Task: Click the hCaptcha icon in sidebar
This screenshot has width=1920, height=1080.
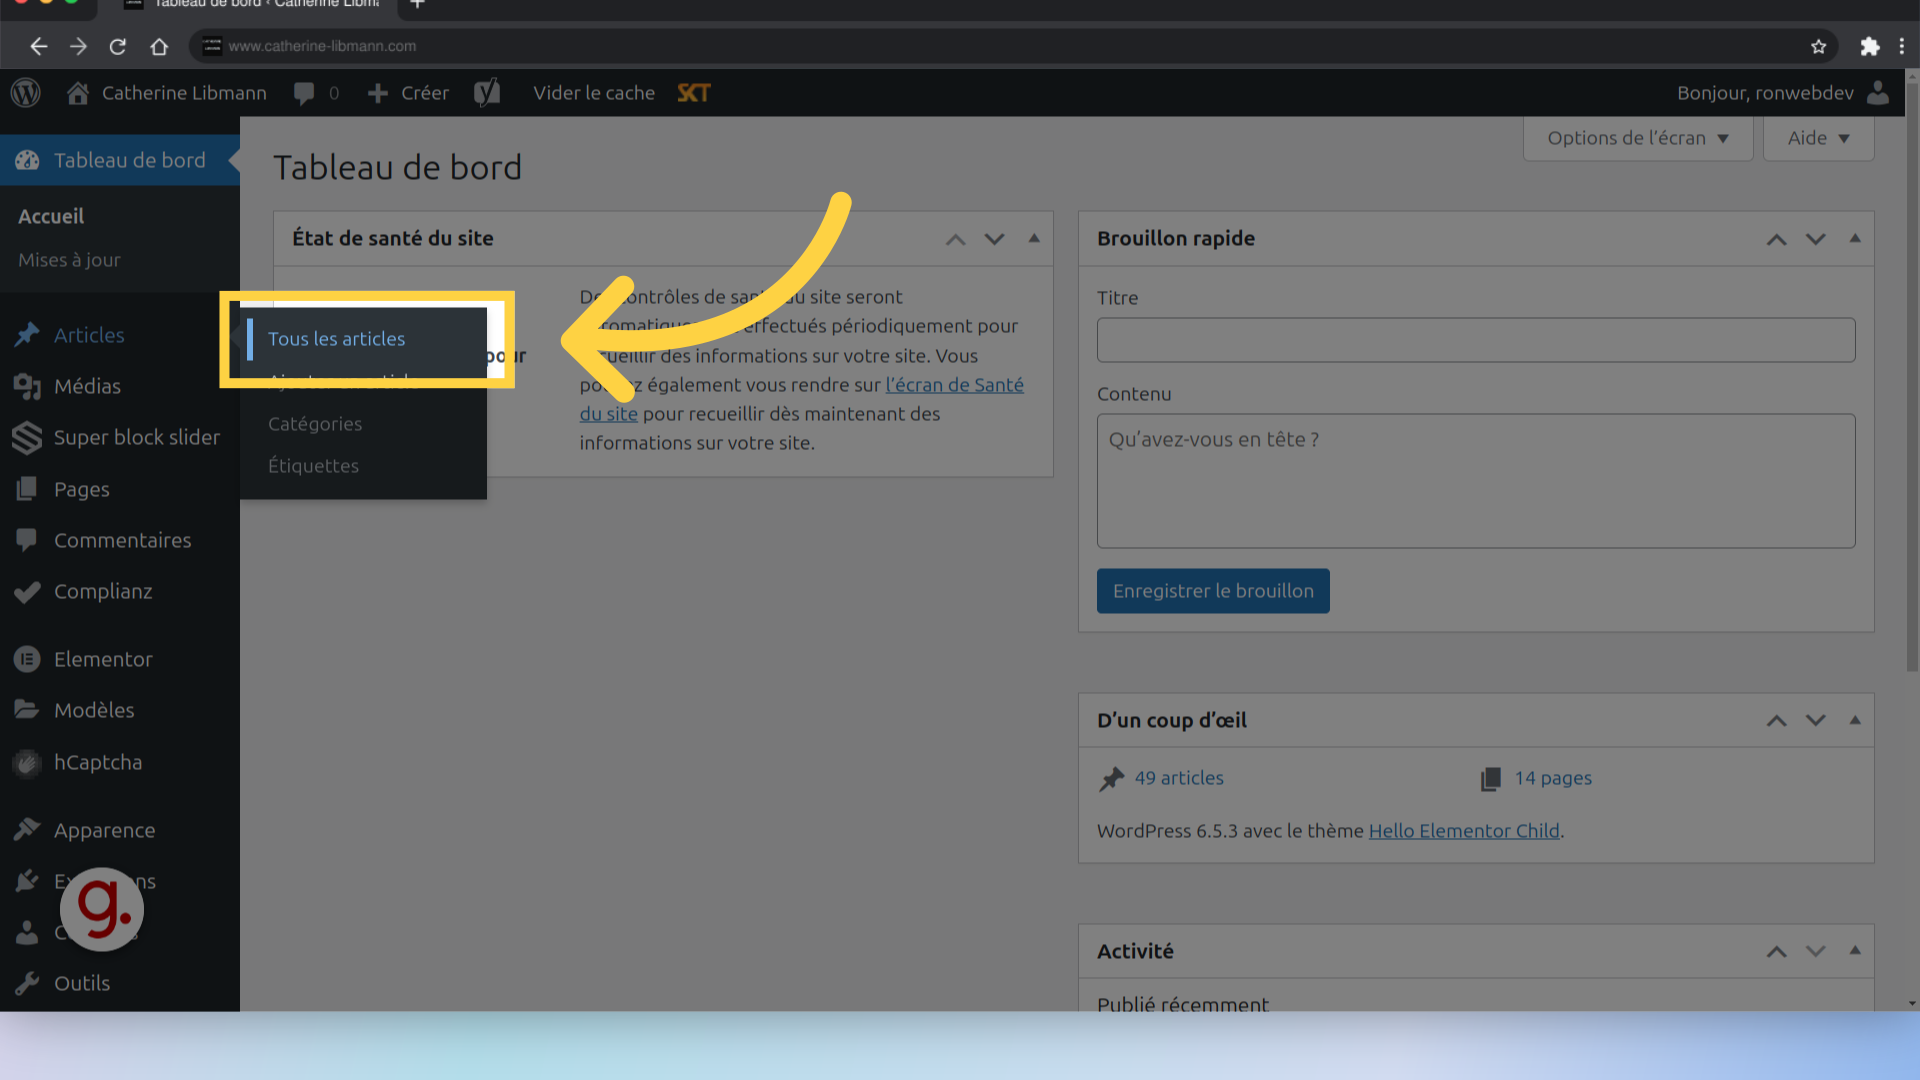Action: [27, 763]
